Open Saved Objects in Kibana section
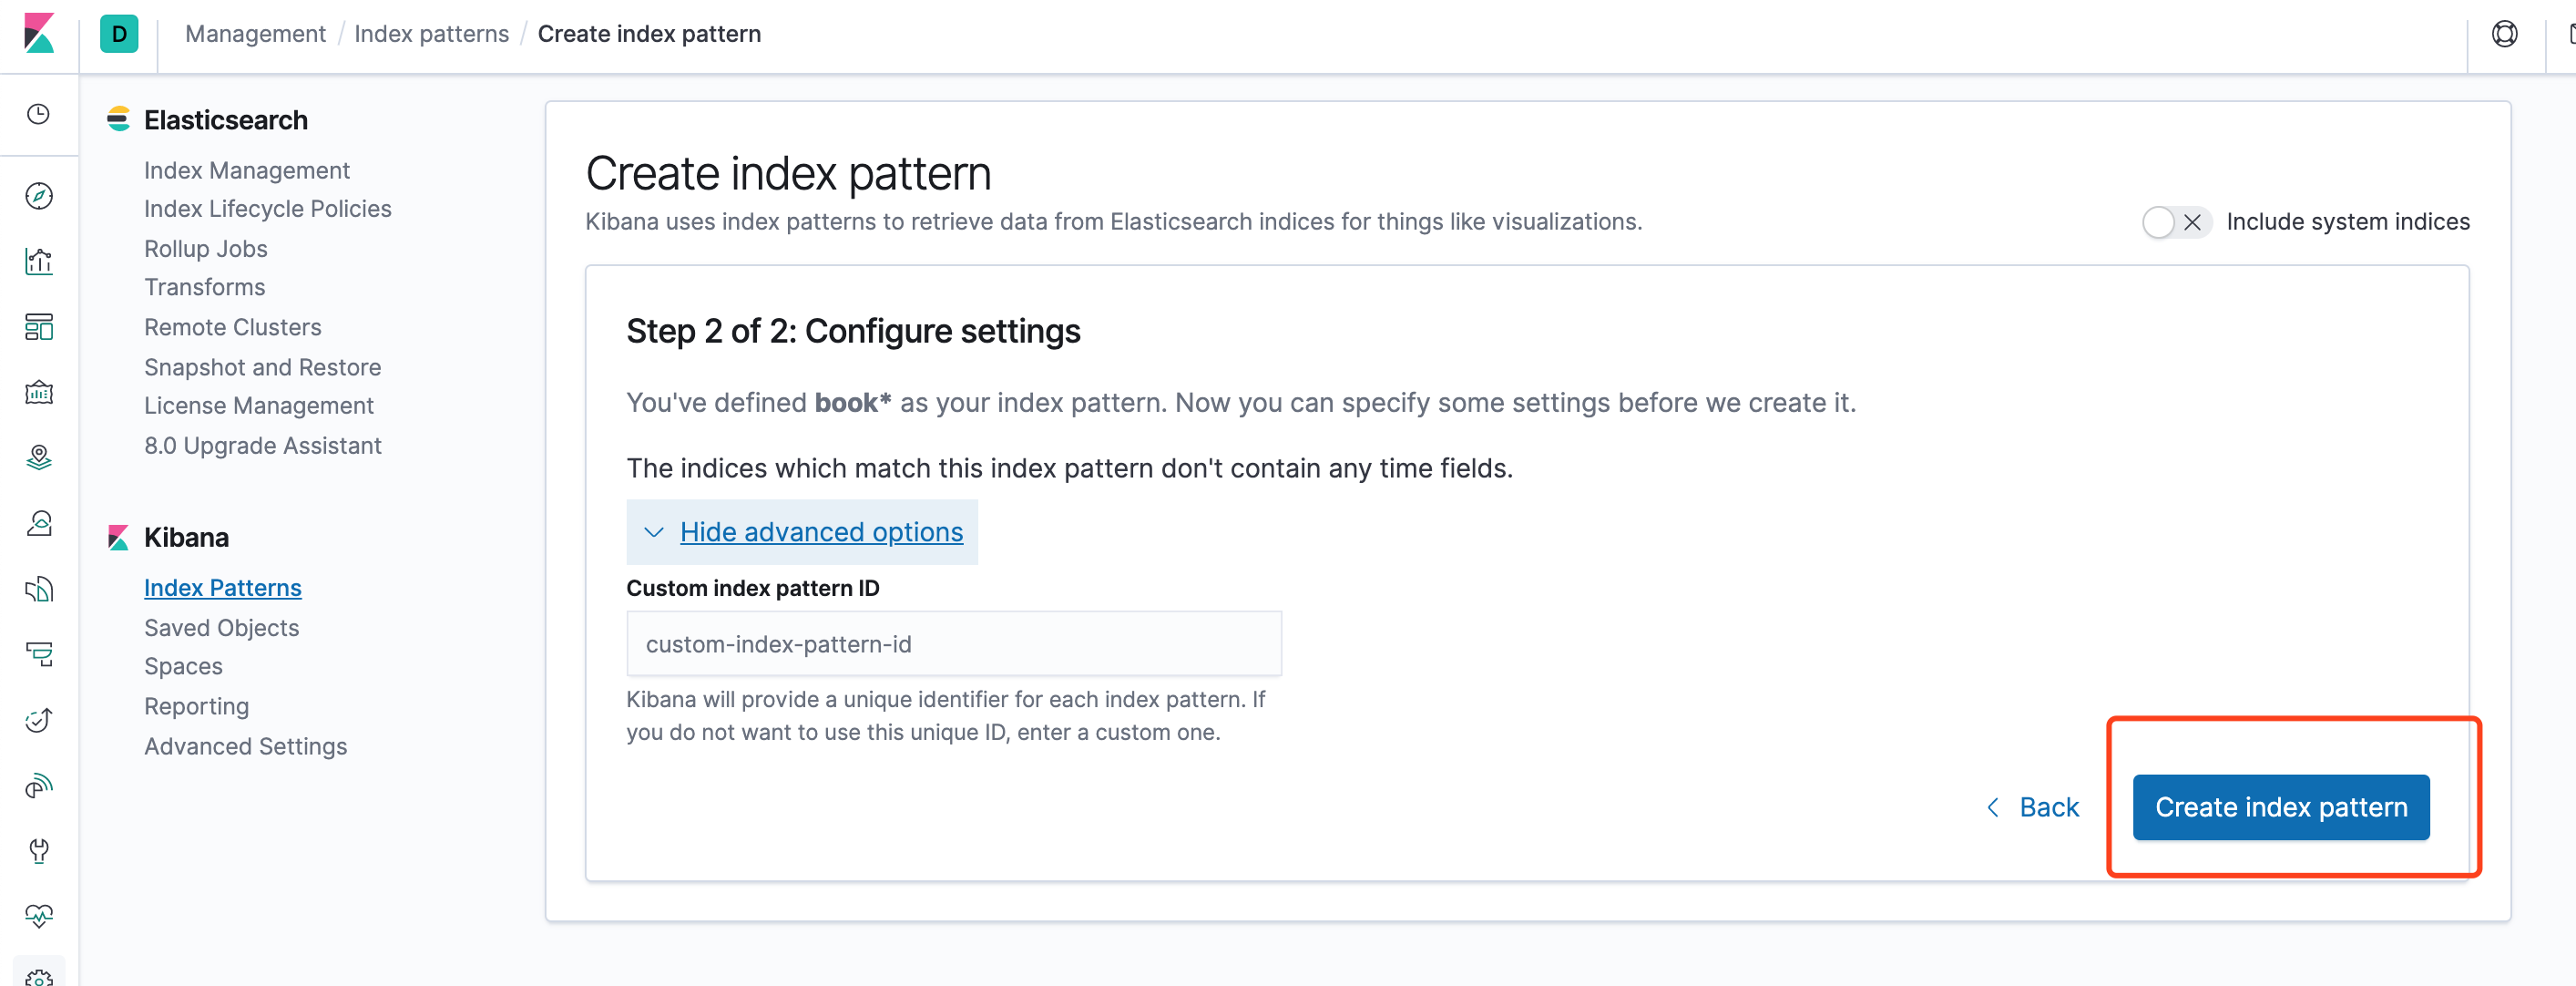2576x986 pixels. 221,627
